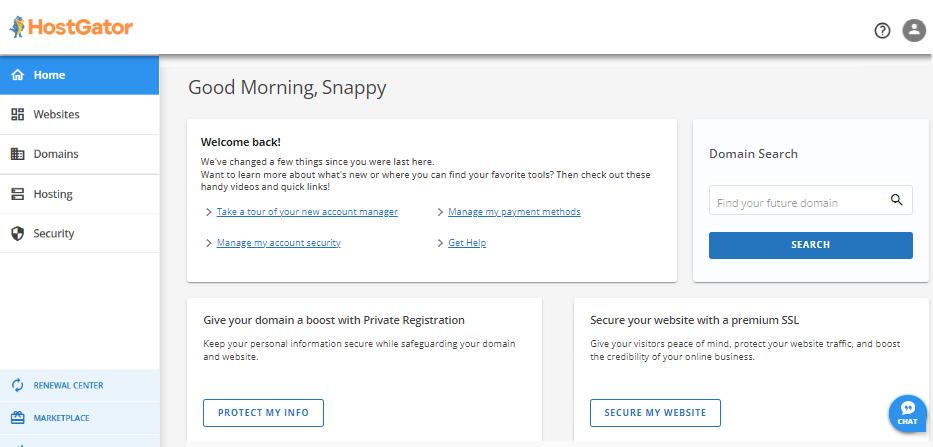Click the Marketplace gift icon
The width and height of the screenshot is (933, 447).
coord(18,418)
